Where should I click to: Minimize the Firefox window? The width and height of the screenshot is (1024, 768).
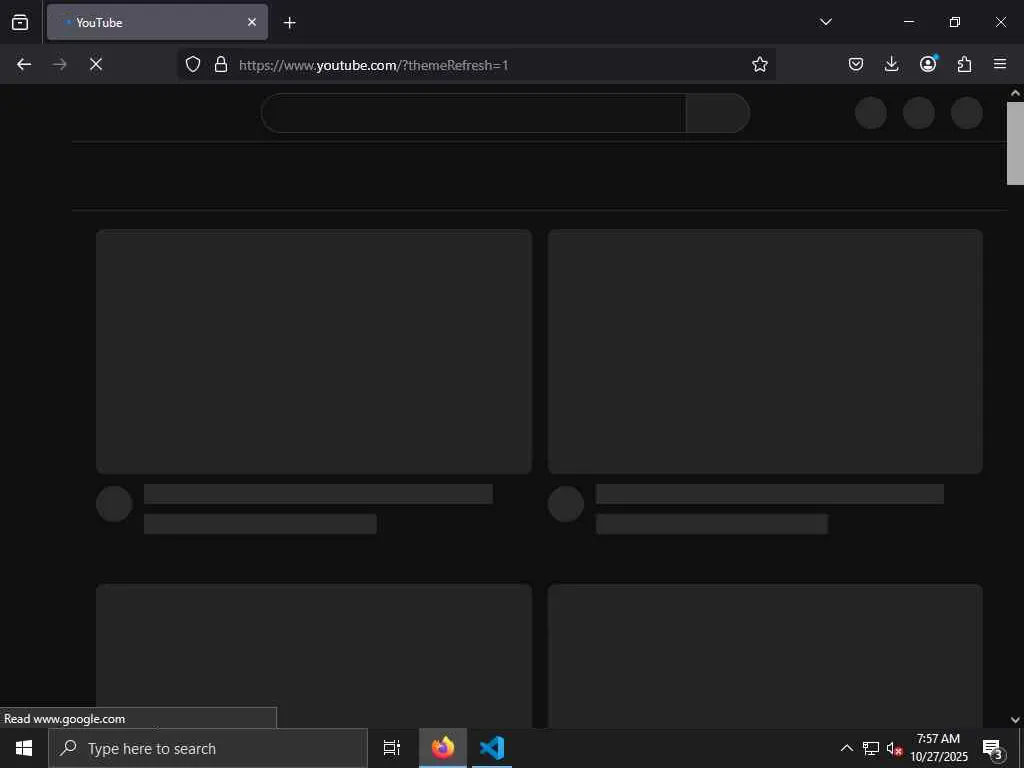pos(908,22)
